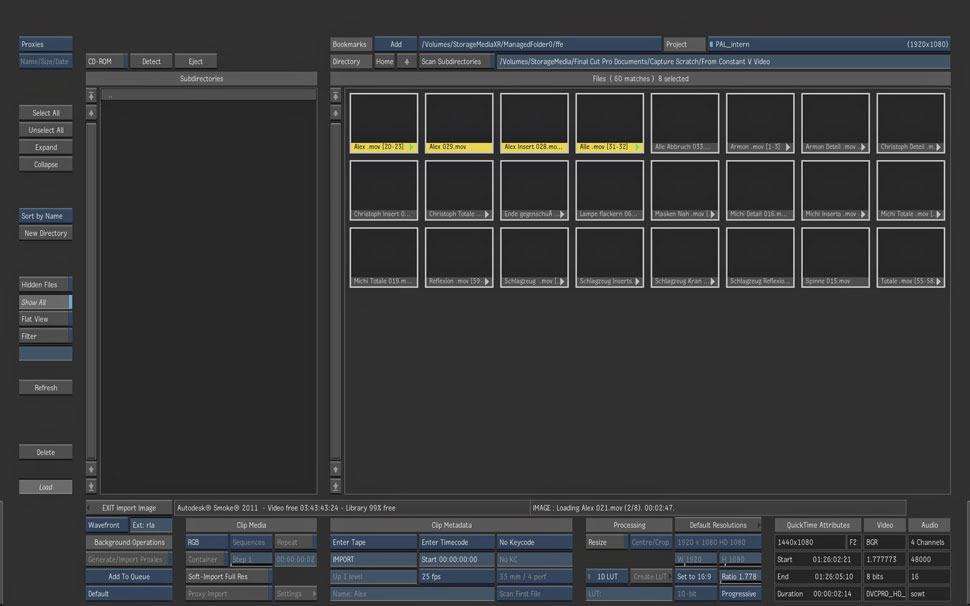Click jump-to-top arrow in the Files panel
Viewport: 970px width, 606px height.
(x=336, y=96)
